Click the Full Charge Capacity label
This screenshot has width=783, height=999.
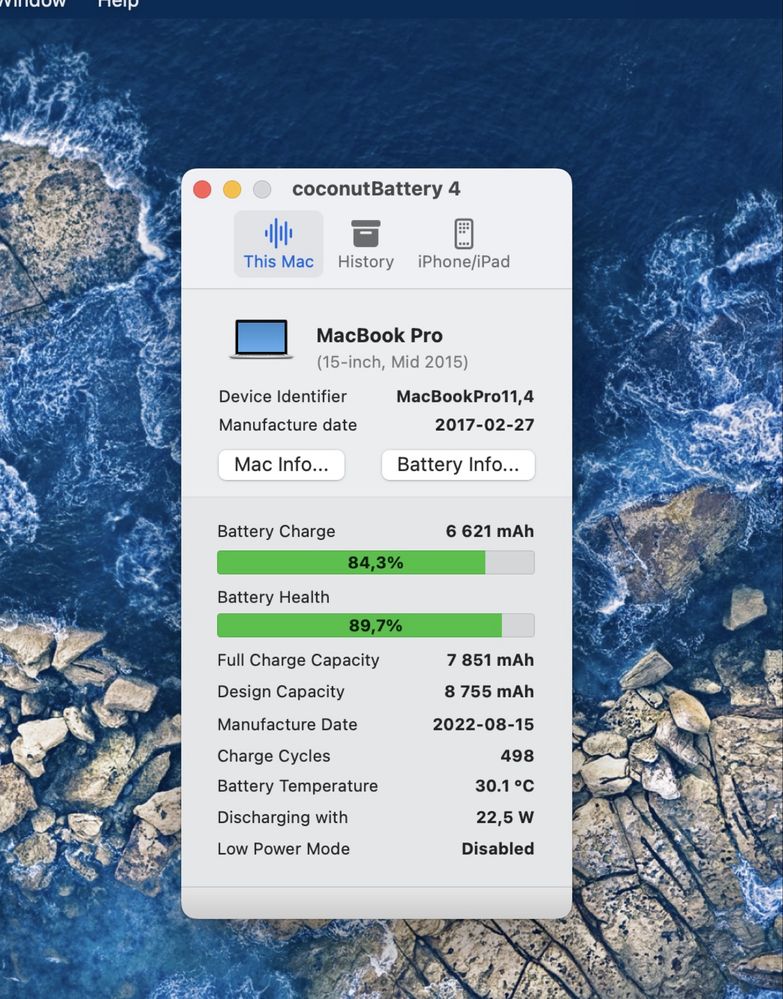pyautogui.click(x=298, y=660)
